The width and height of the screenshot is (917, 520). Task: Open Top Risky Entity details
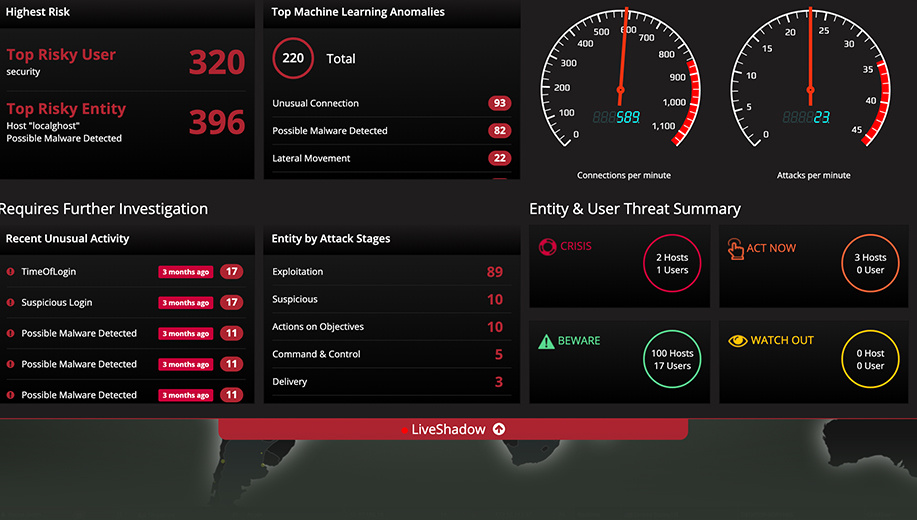tap(66, 109)
